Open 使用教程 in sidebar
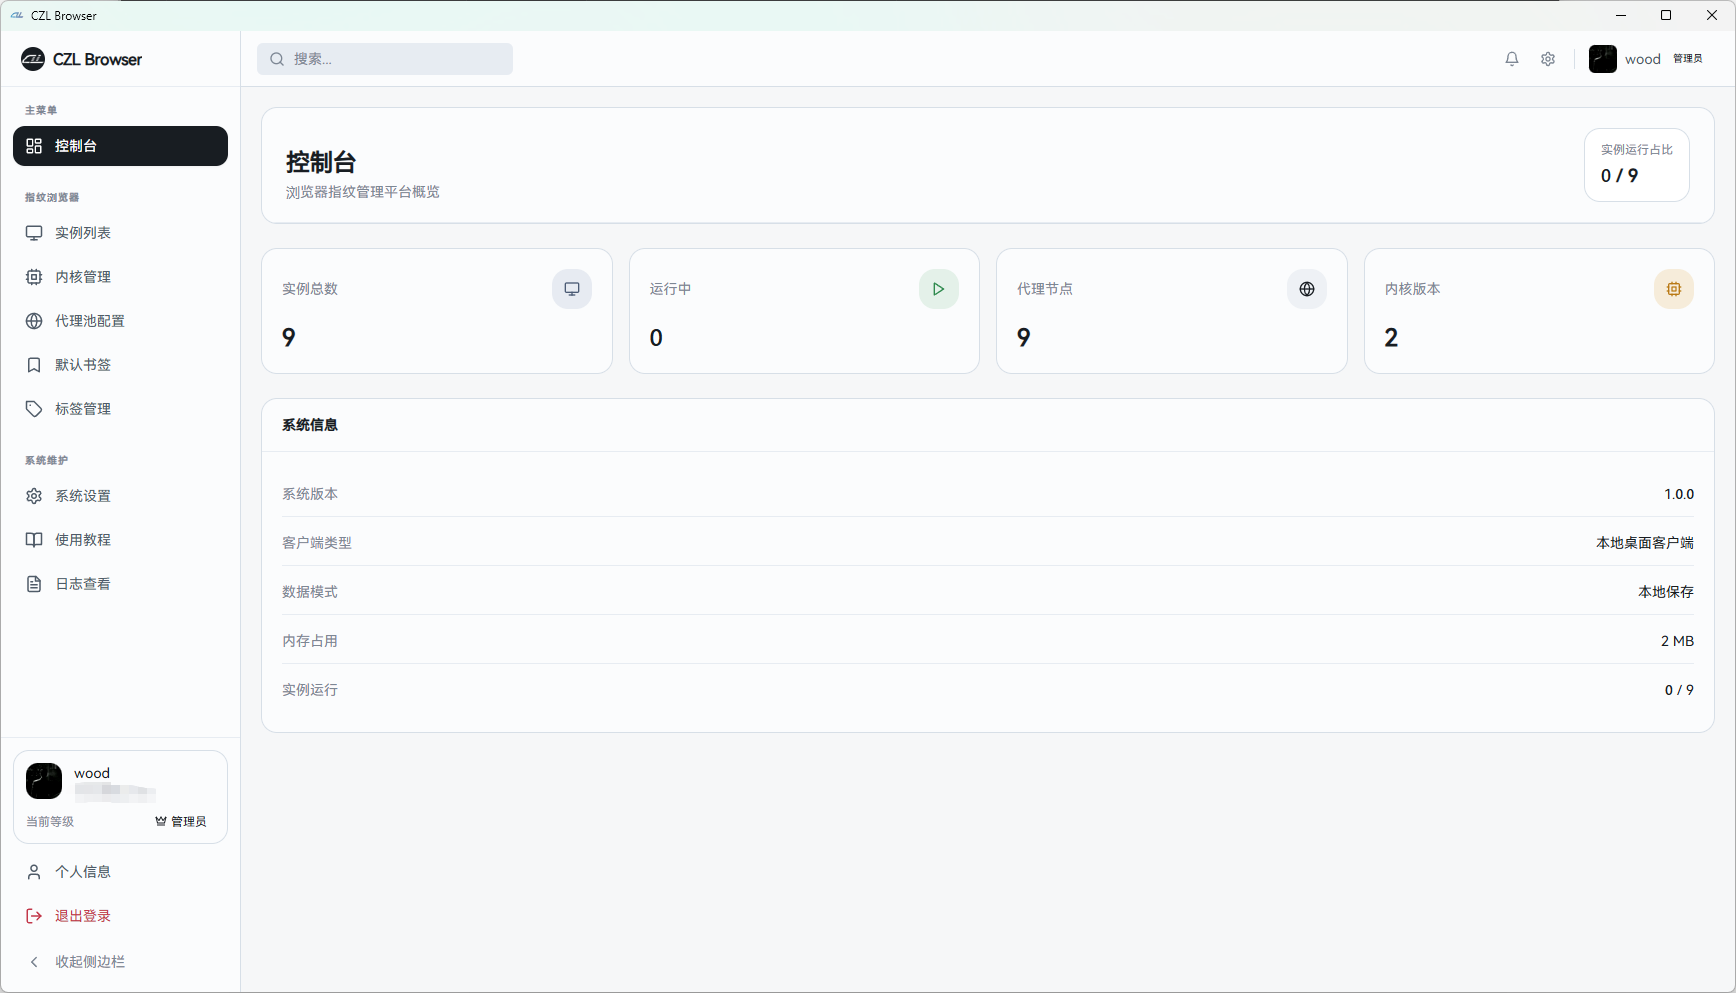This screenshot has height=993, width=1736. (120, 540)
